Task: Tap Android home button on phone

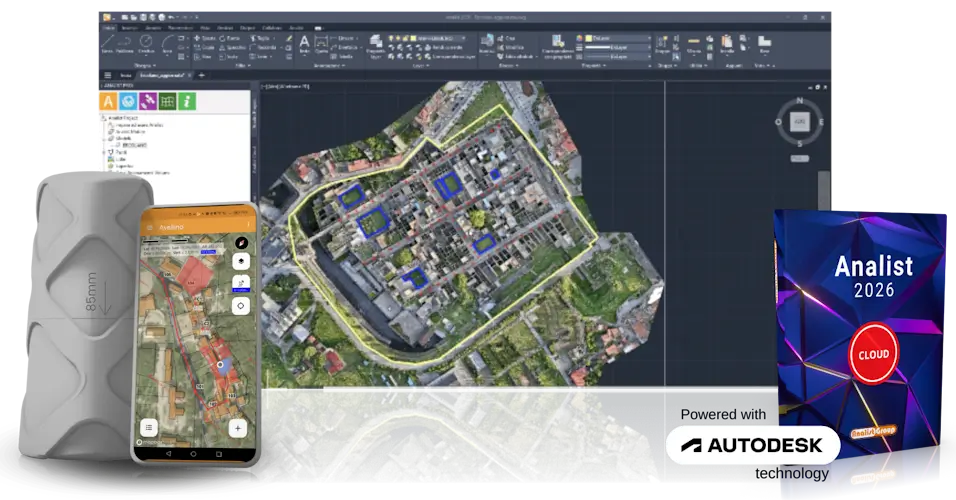Action: (x=193, y=454)
